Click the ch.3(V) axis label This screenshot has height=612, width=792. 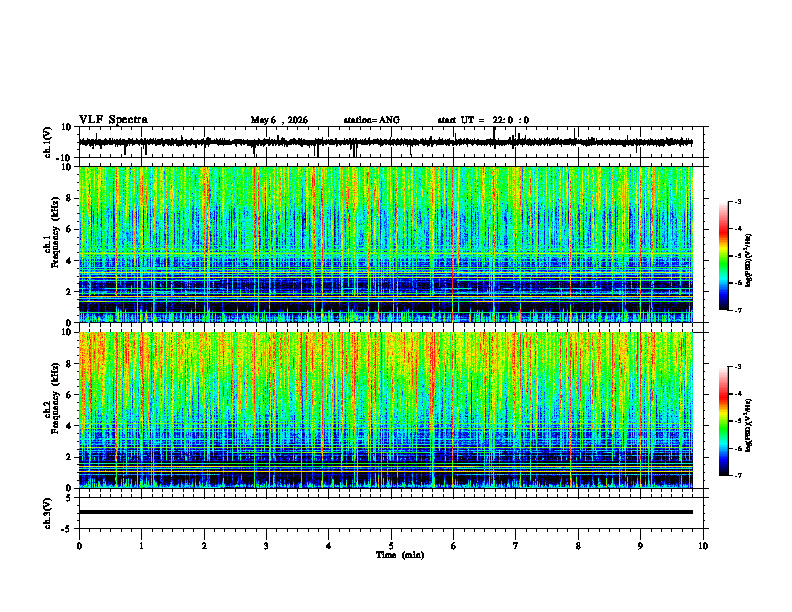pyautogui.click(x=48, y=513)
